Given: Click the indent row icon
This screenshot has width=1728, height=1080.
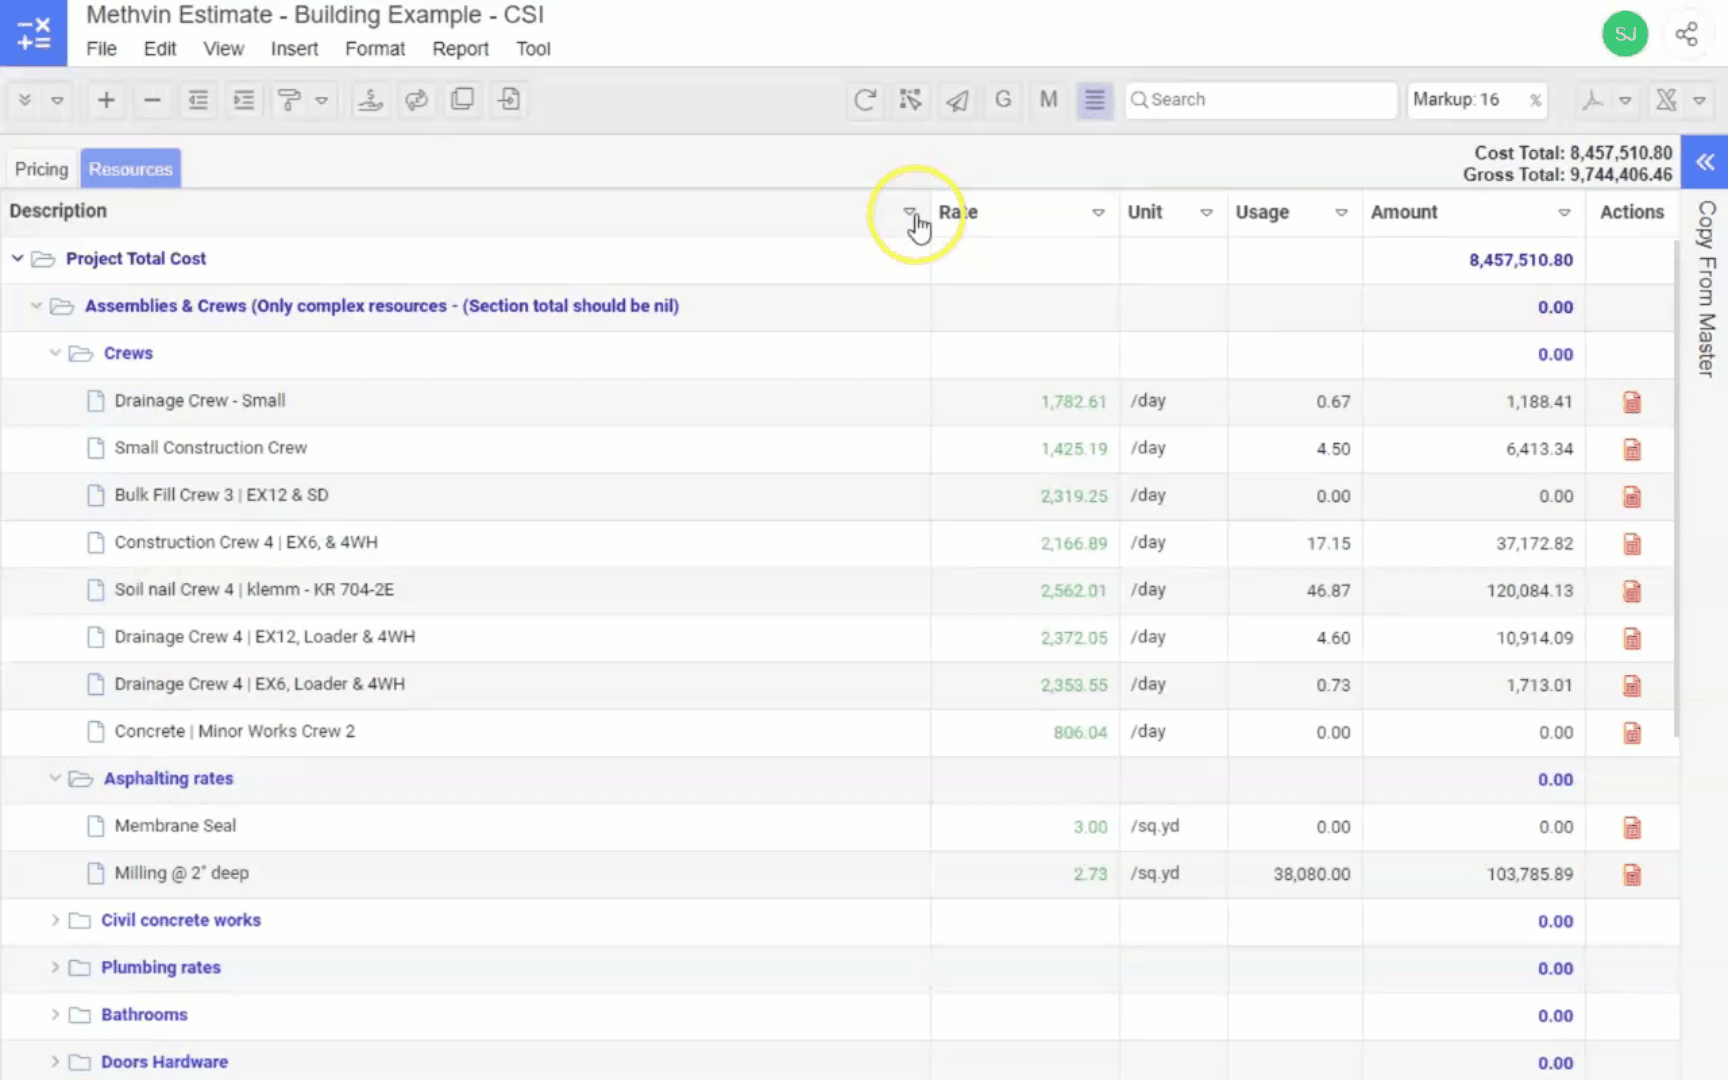Looking at the screenshot, I should 243,100.
